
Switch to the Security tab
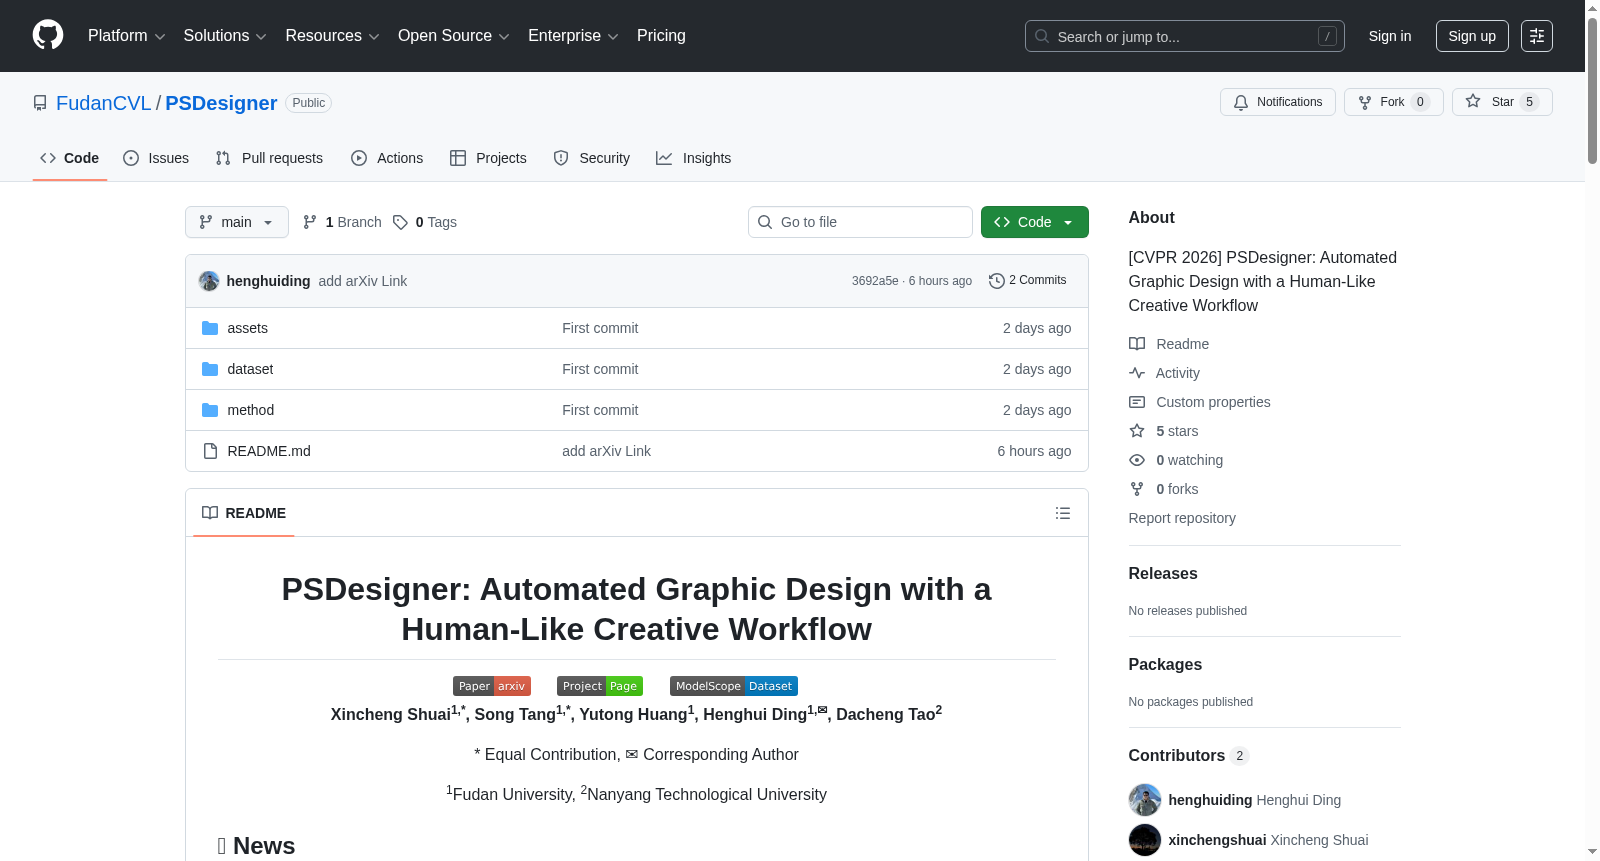[x=592, y=158]
